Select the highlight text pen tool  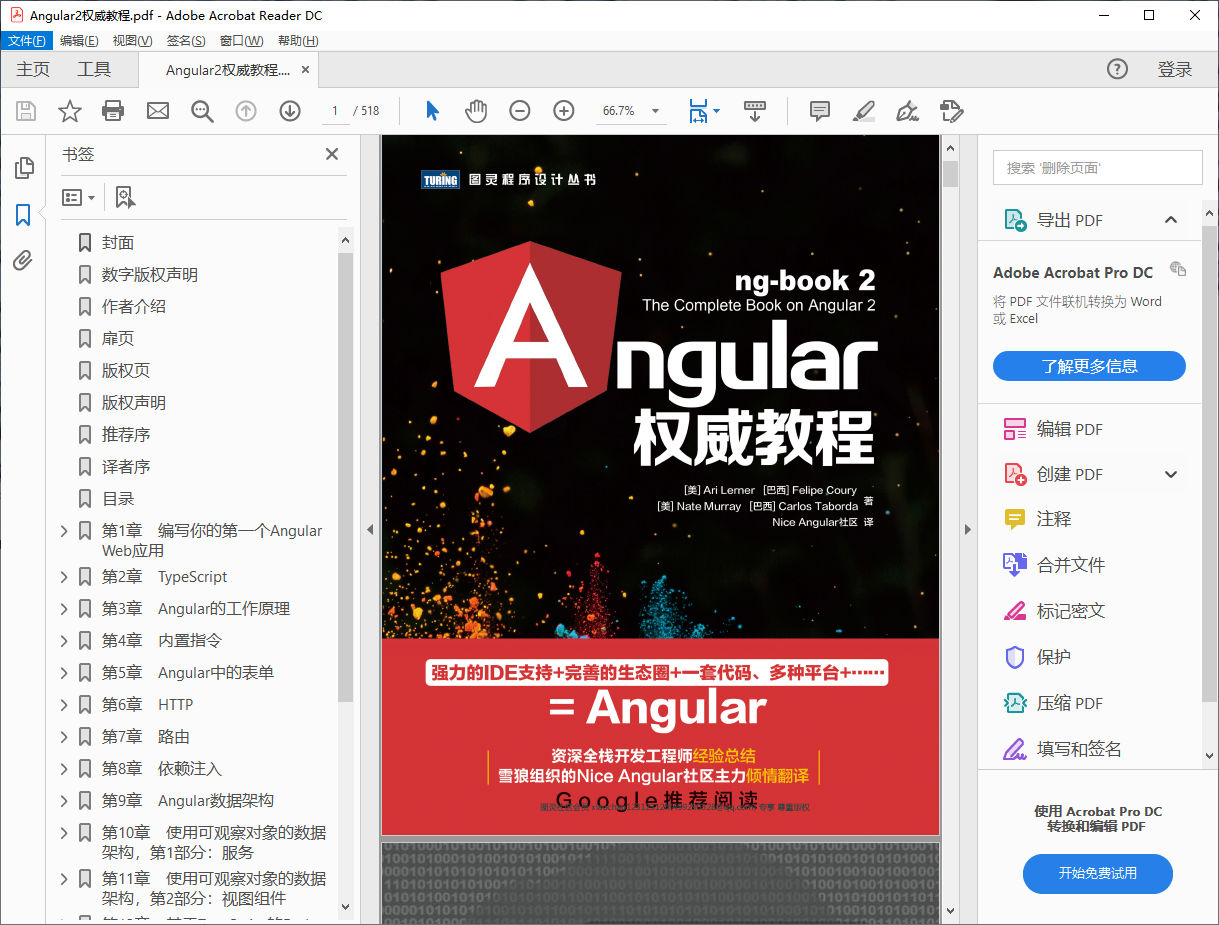(864, 111)
